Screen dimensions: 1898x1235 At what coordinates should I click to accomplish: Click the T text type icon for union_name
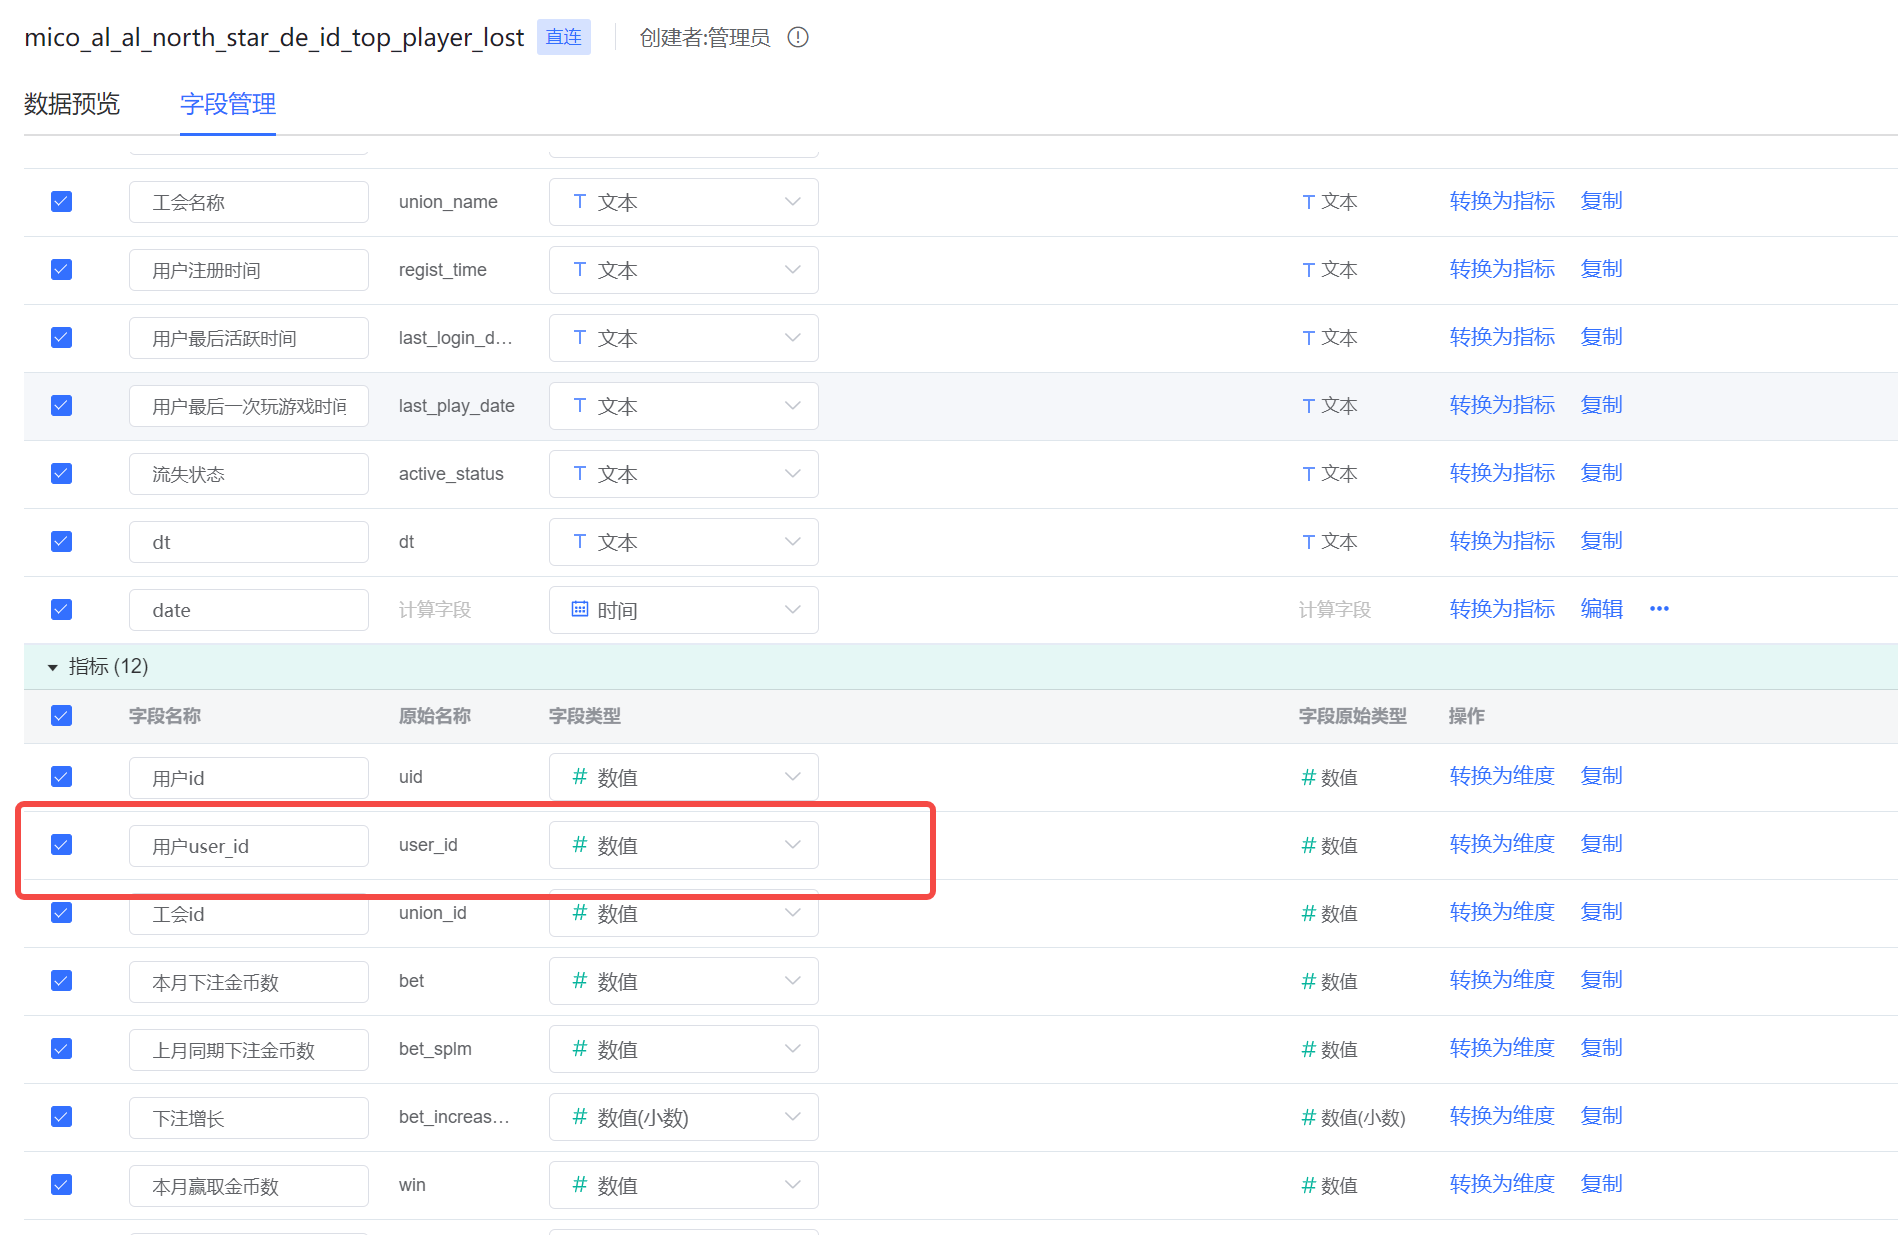[579, 201]
